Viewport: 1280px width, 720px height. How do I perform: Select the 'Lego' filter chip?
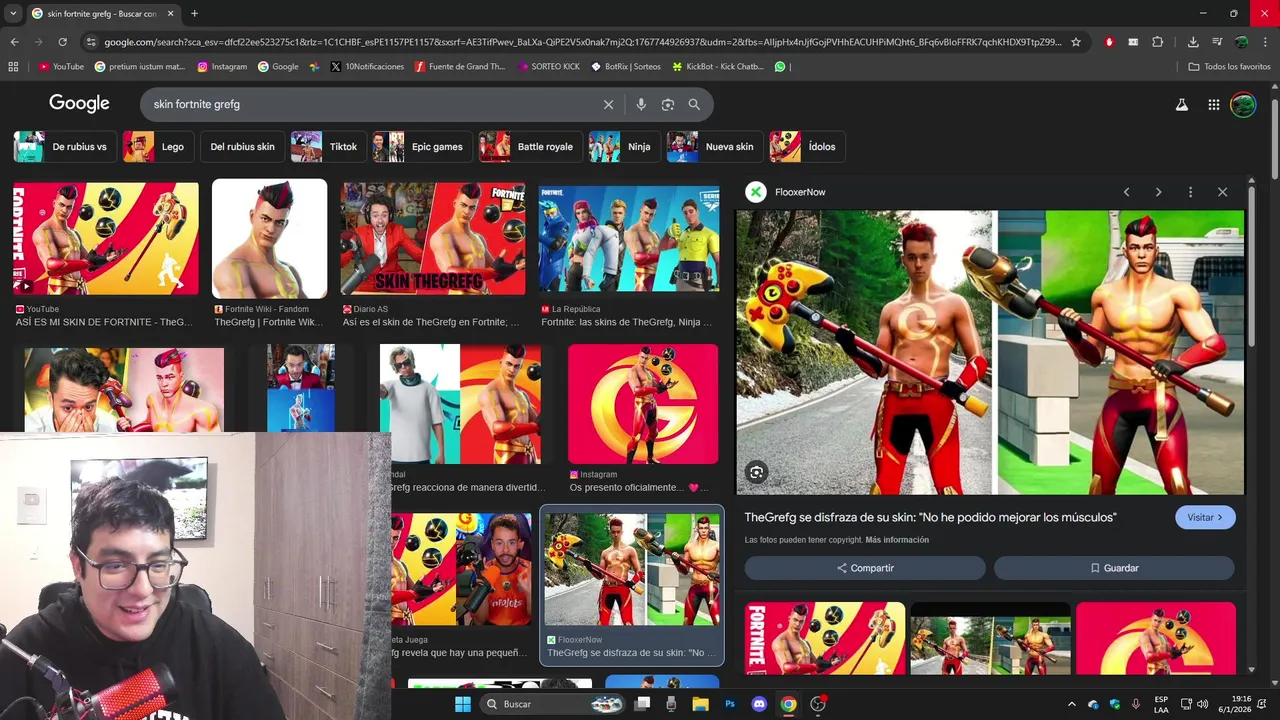158,146
